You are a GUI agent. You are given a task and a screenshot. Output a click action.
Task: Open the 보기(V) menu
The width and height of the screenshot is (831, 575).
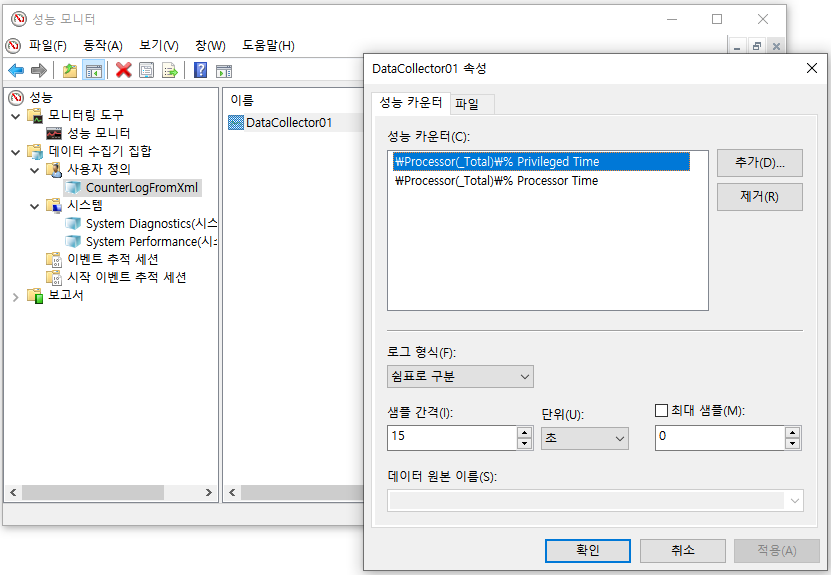point(159,46)
